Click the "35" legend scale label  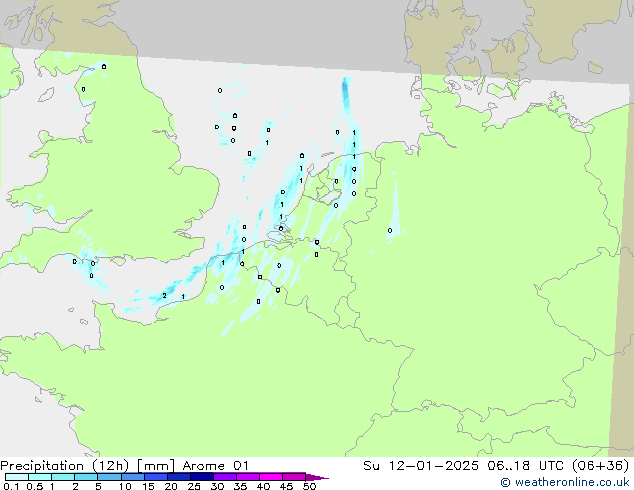[240, 486]
